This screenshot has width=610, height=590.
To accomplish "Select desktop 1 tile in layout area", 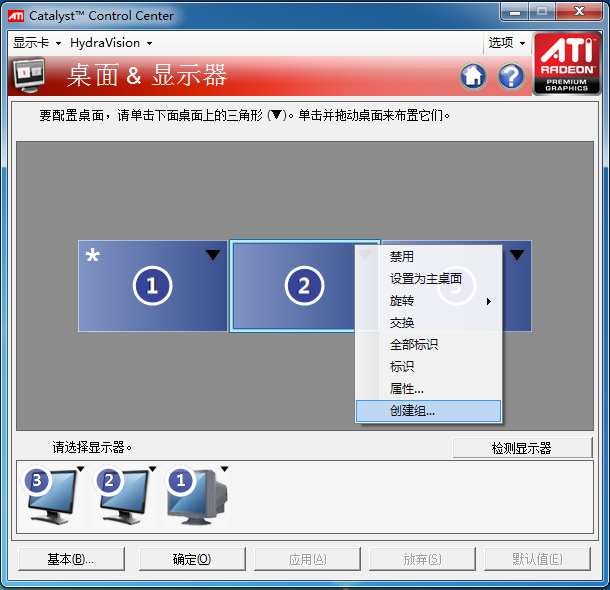I will (152, 286).
